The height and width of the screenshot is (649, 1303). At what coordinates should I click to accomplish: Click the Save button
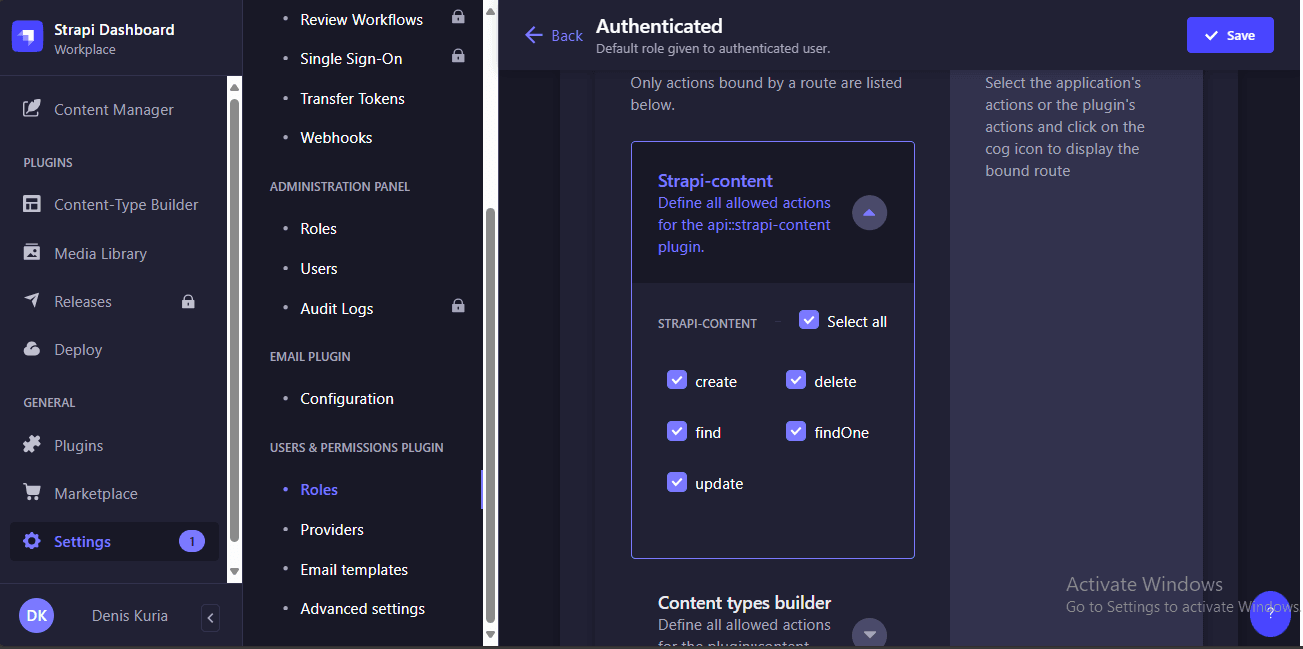point(1230,35)
